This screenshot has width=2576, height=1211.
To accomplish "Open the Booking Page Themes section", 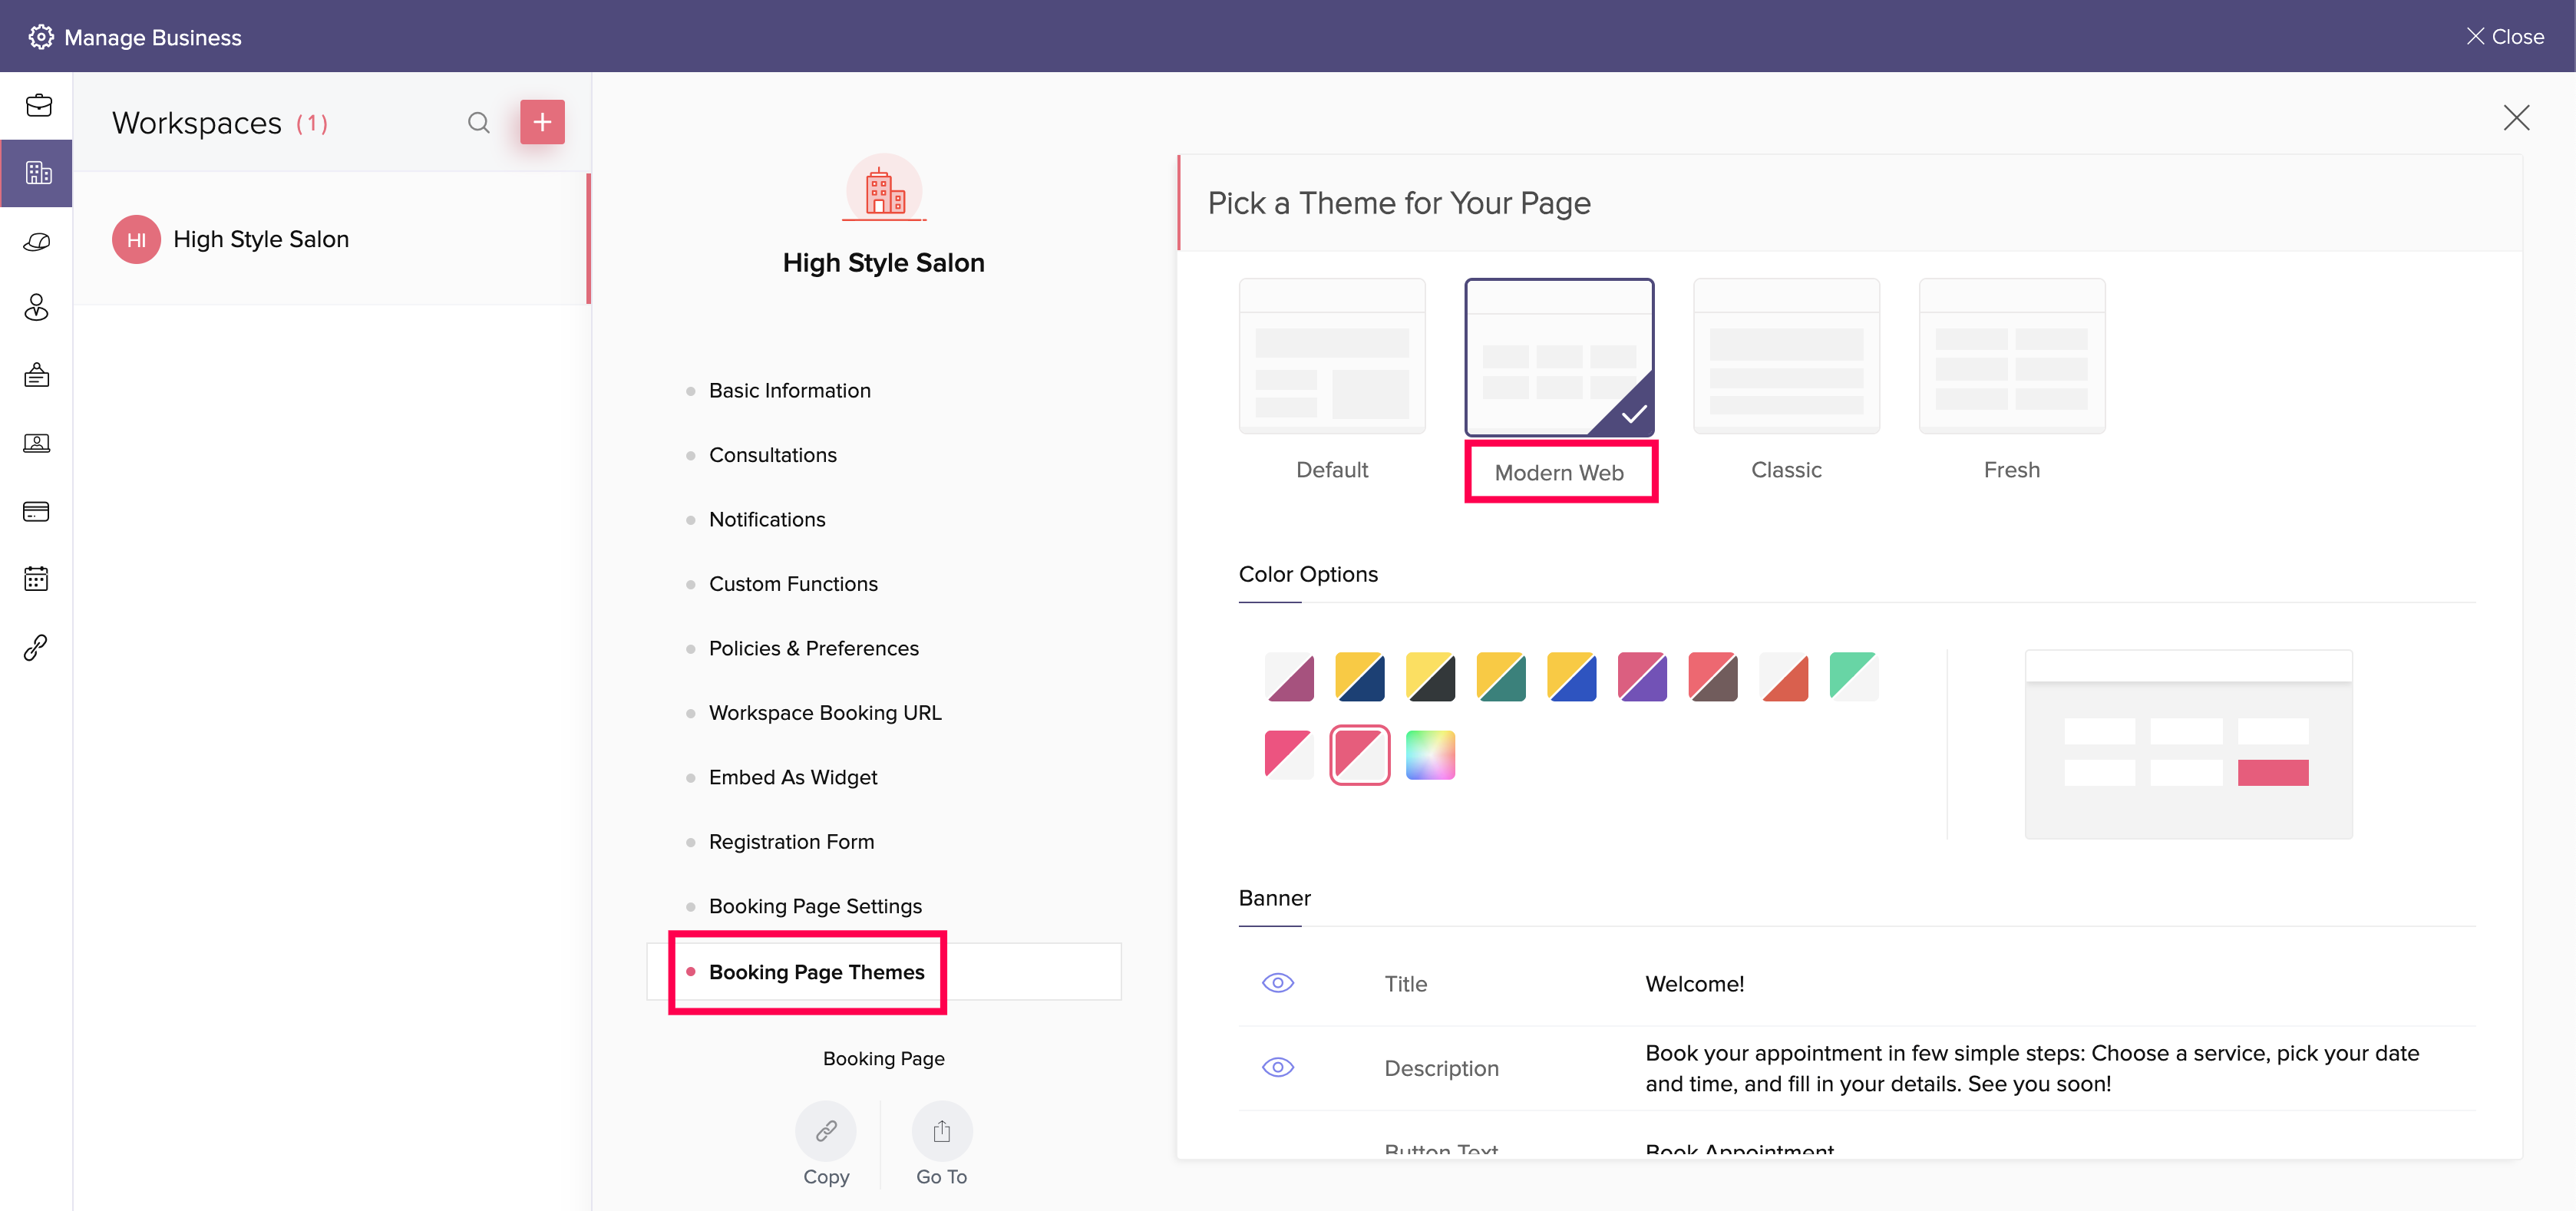I will coord(816,971).
